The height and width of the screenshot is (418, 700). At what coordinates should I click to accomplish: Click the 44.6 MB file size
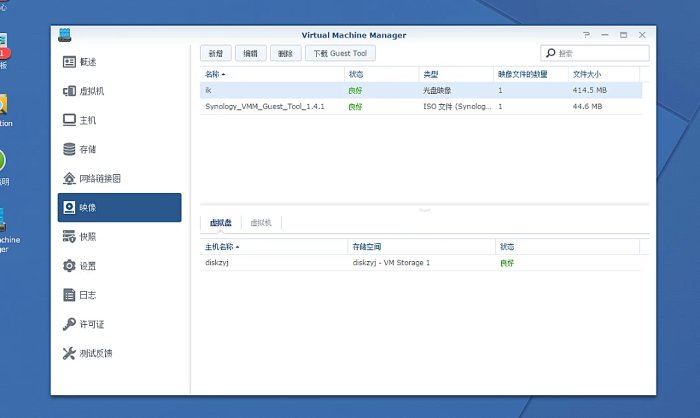[588, 106]
